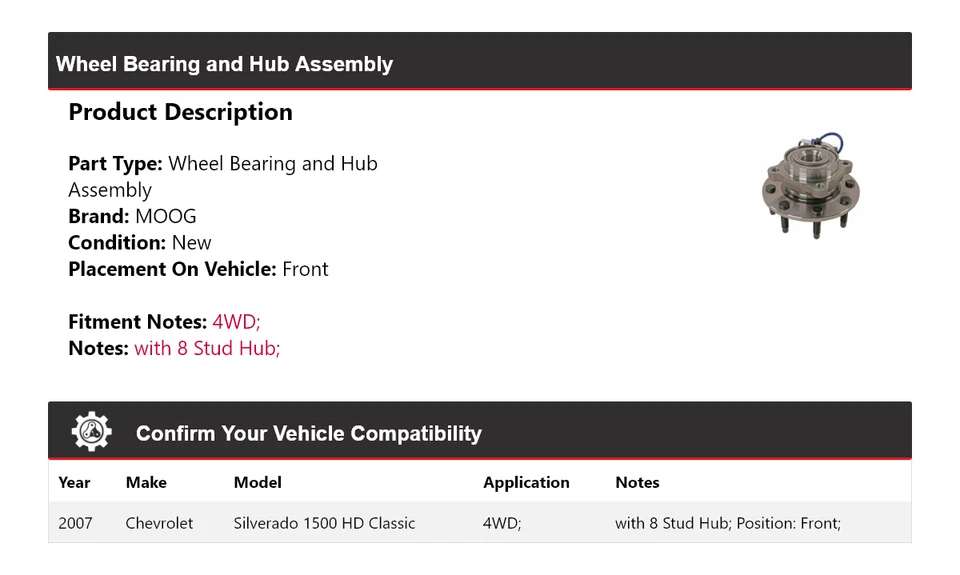Click the "Confirm Your Vehicle Compatibility" heading text

[308, 434]
